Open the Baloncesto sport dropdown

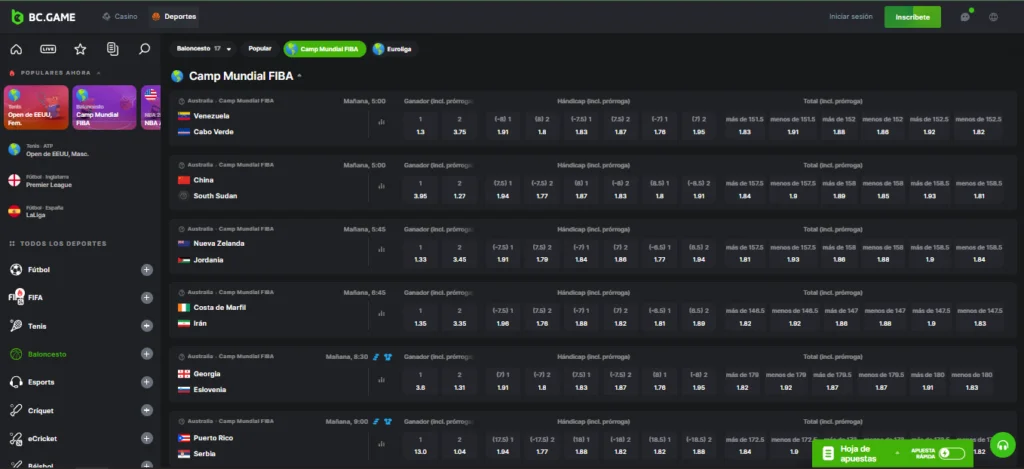203,48
